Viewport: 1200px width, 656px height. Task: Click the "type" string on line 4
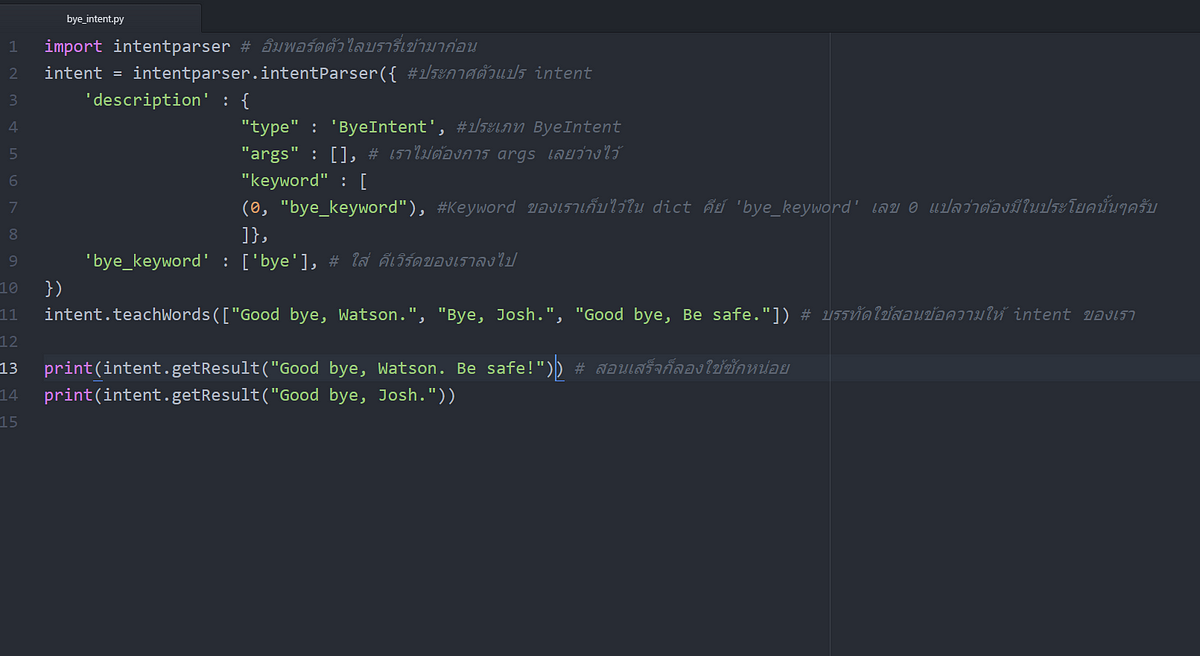[270, 127]
